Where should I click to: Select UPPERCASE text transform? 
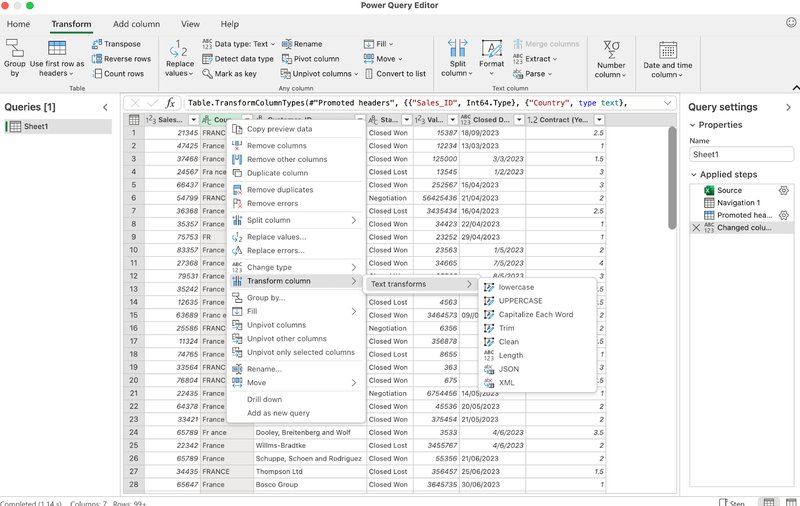pyautogui.click(x=538, y=301)
